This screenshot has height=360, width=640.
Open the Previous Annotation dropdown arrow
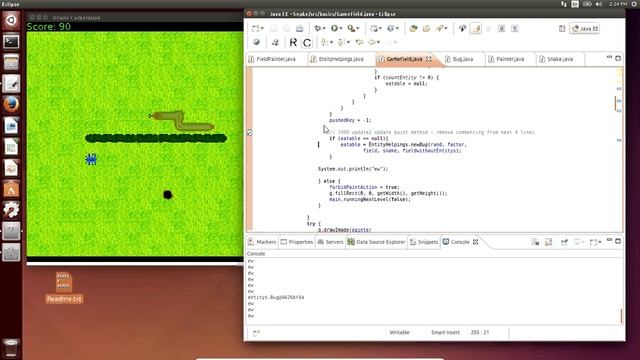(348, 42)
